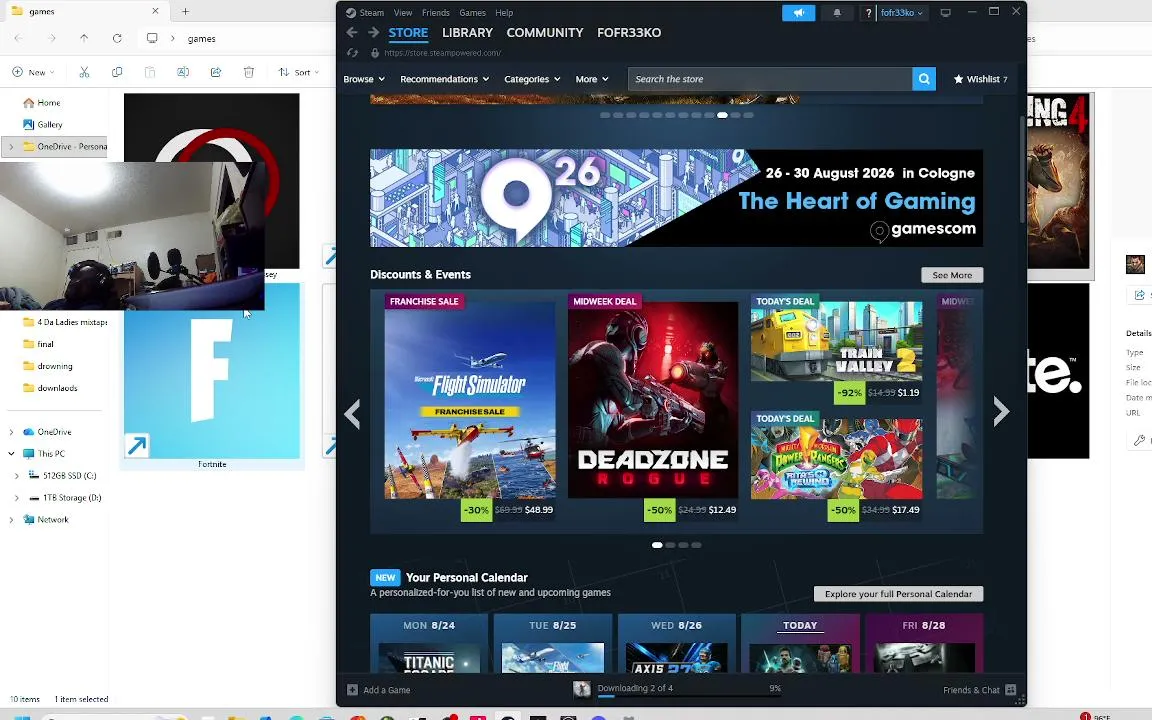
Task: Expand the Network tree node
Action: 11,520
